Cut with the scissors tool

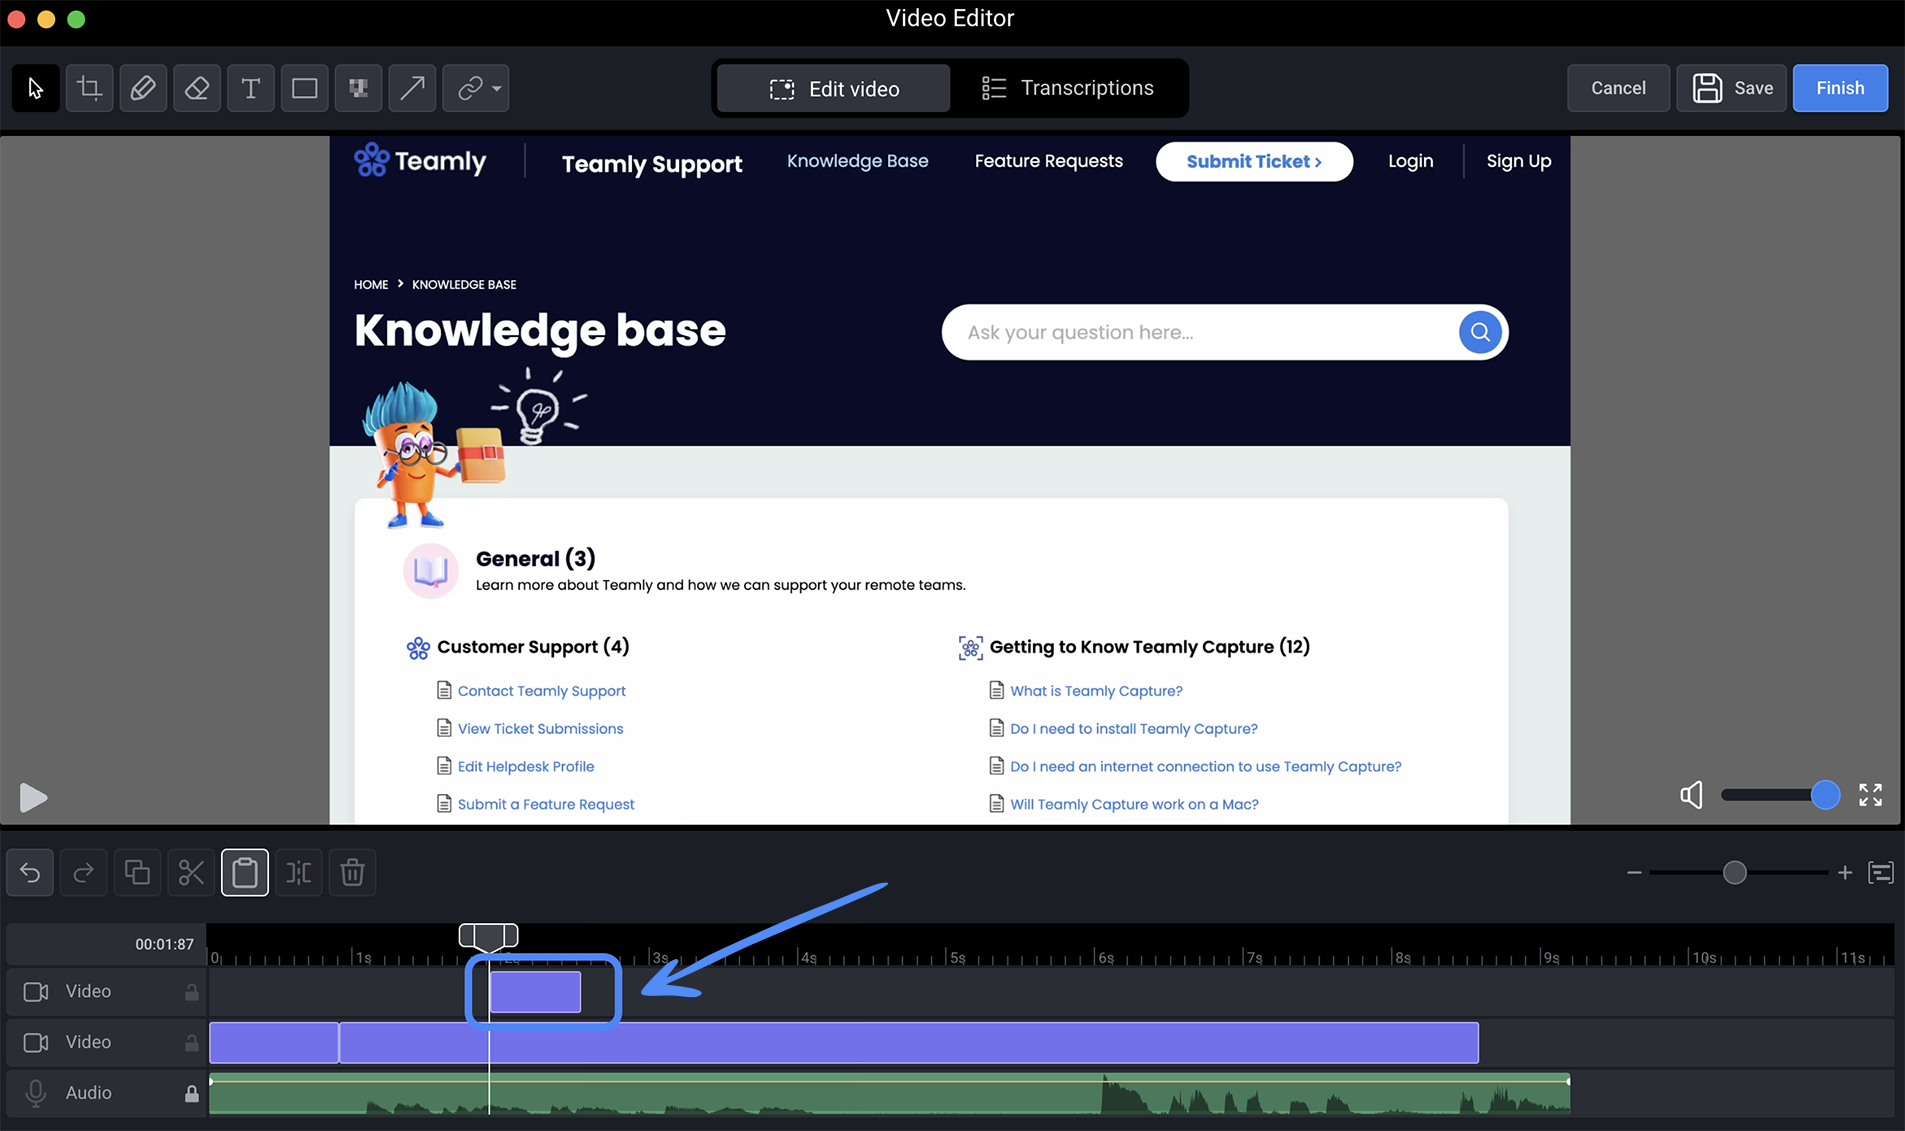(191, 873)
